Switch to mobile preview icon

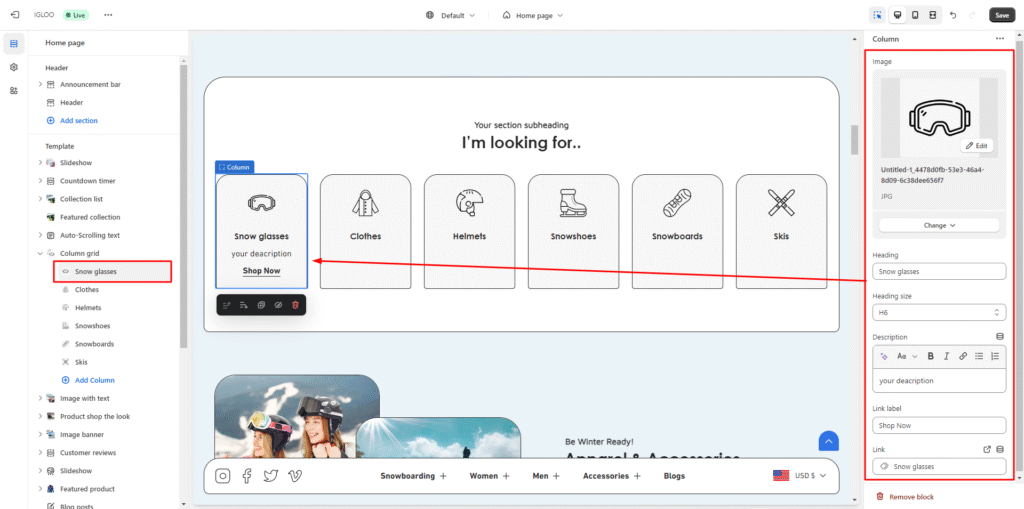[914, 15]
